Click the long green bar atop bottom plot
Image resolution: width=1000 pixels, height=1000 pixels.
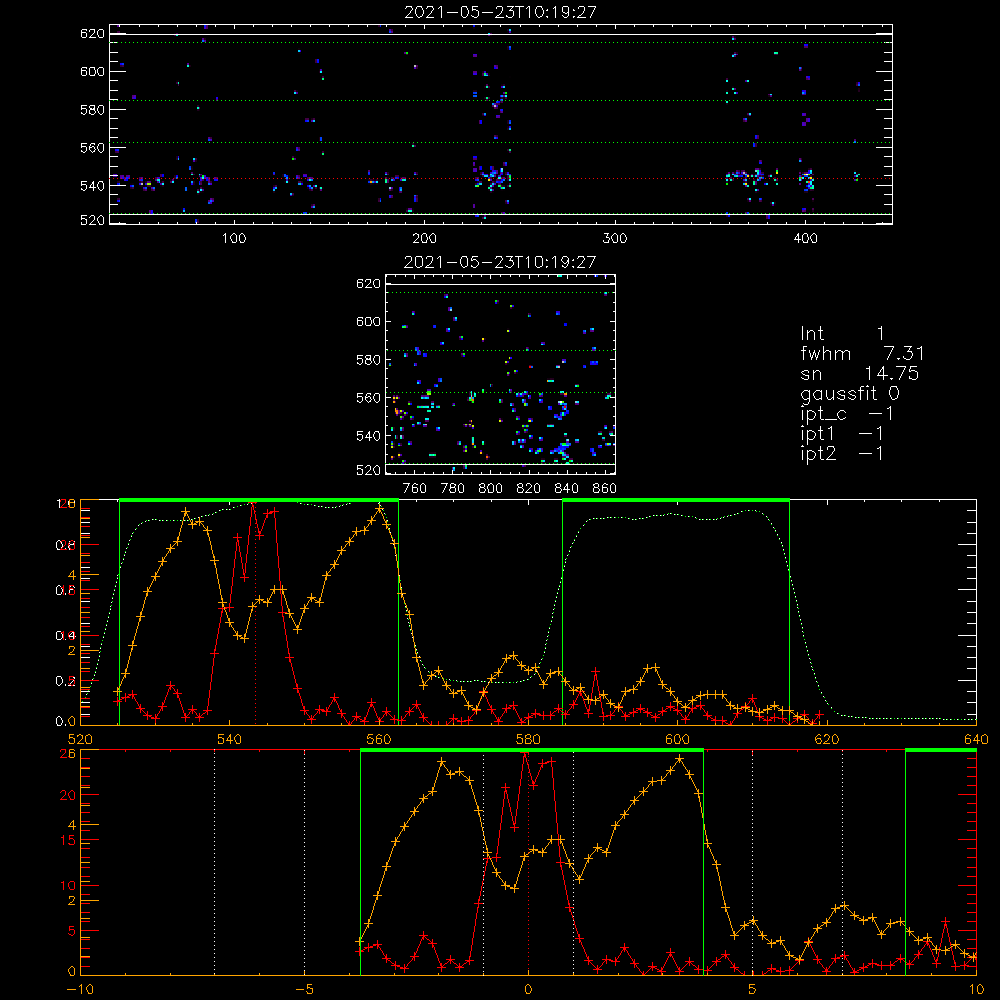pyautogui.click(x=532, y=750)
